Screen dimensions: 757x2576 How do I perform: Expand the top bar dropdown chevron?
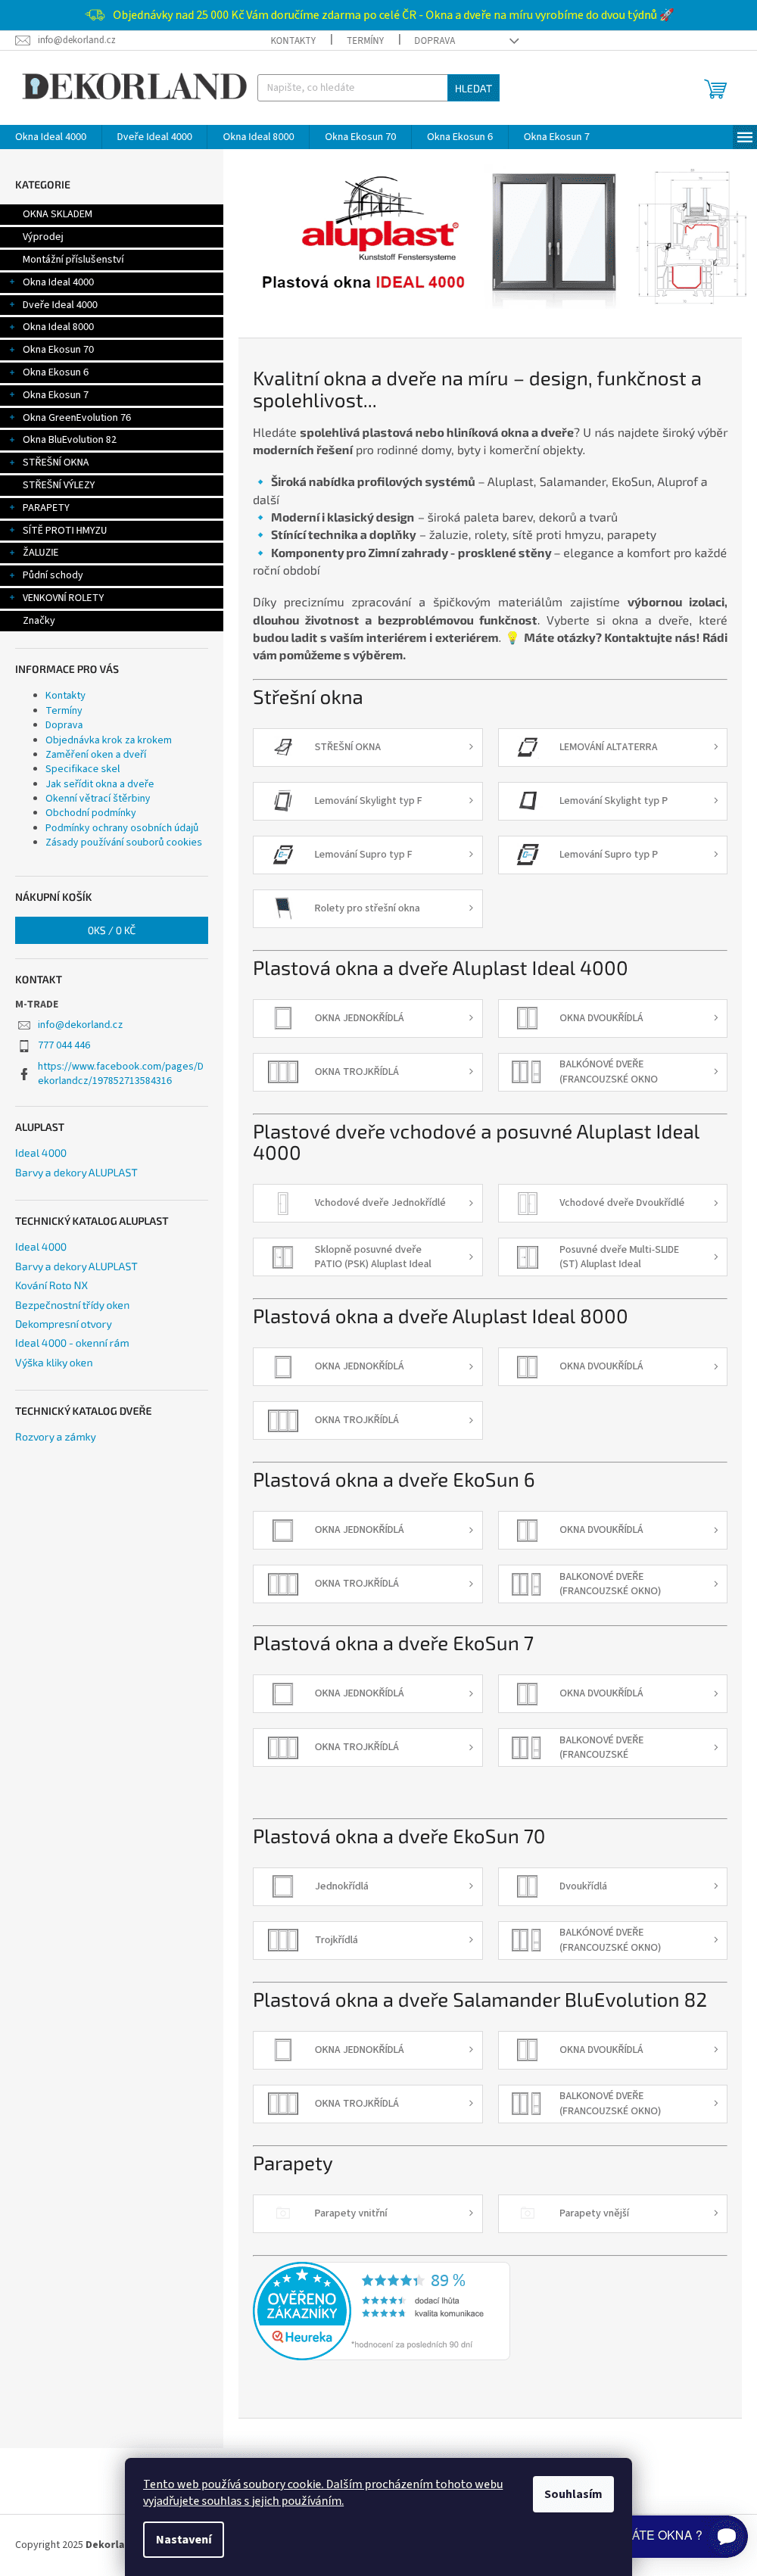[x=514, y=41]
